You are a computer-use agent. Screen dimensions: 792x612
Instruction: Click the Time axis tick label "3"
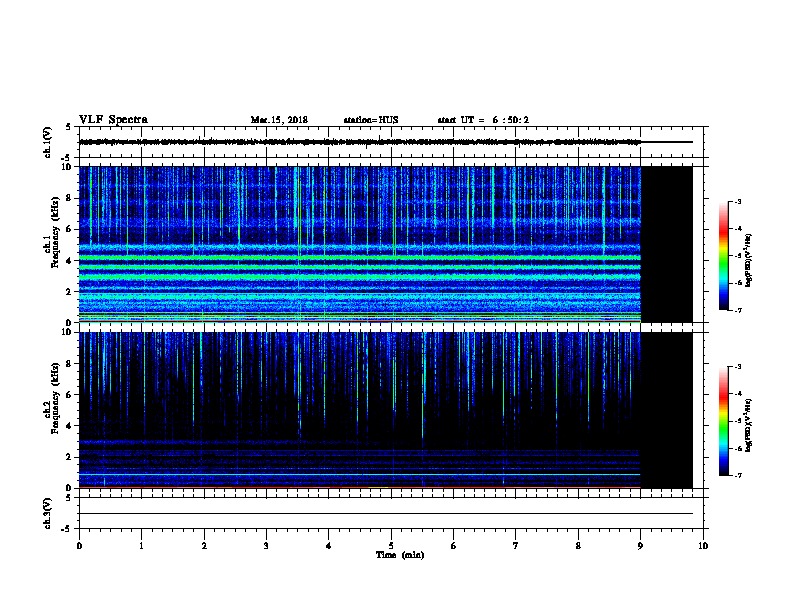pos(266,546)
